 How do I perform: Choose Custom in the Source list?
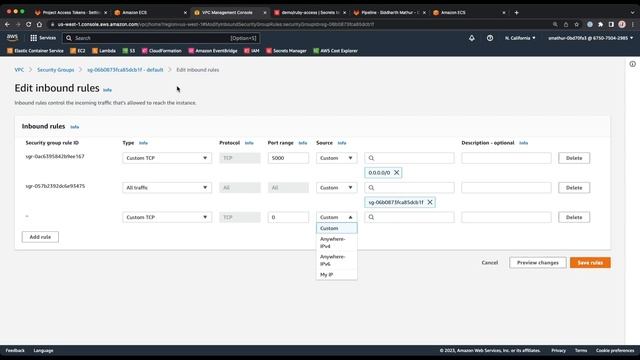point(336,228)
